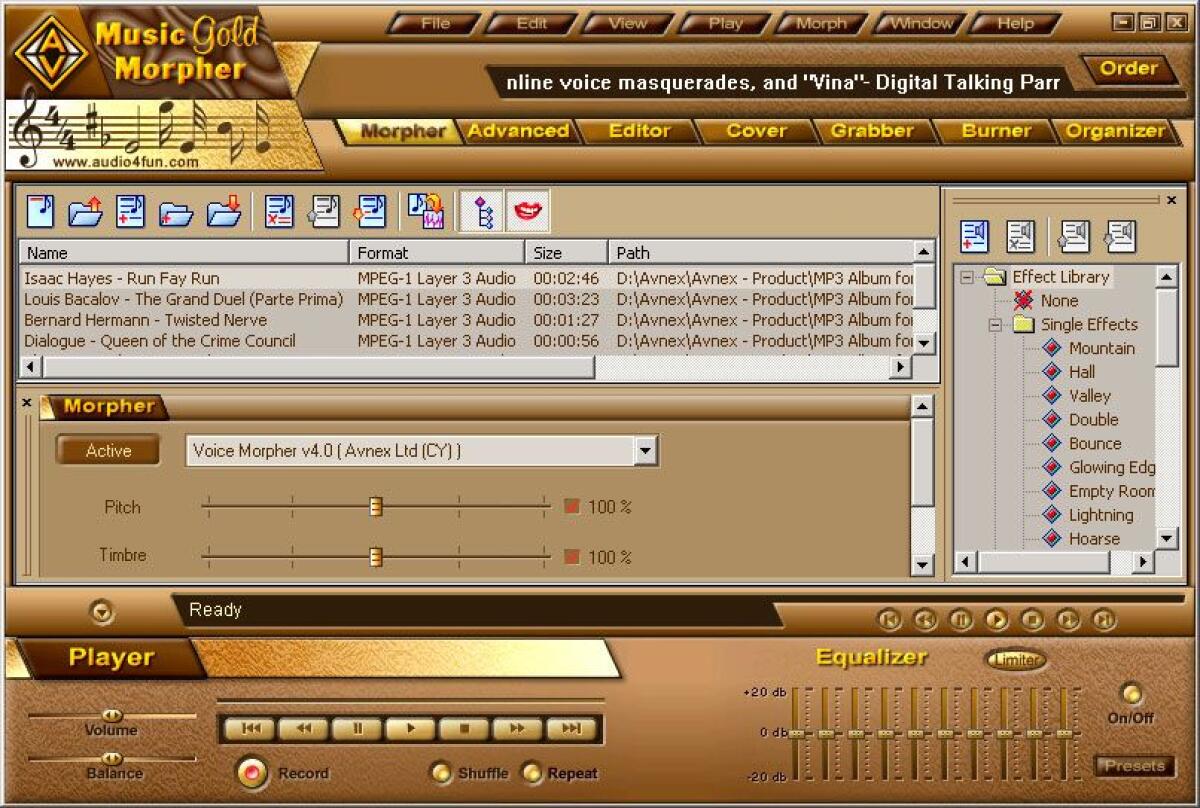
Task: Select the remove song toolbar icon
Action: [x=278, y=210]
